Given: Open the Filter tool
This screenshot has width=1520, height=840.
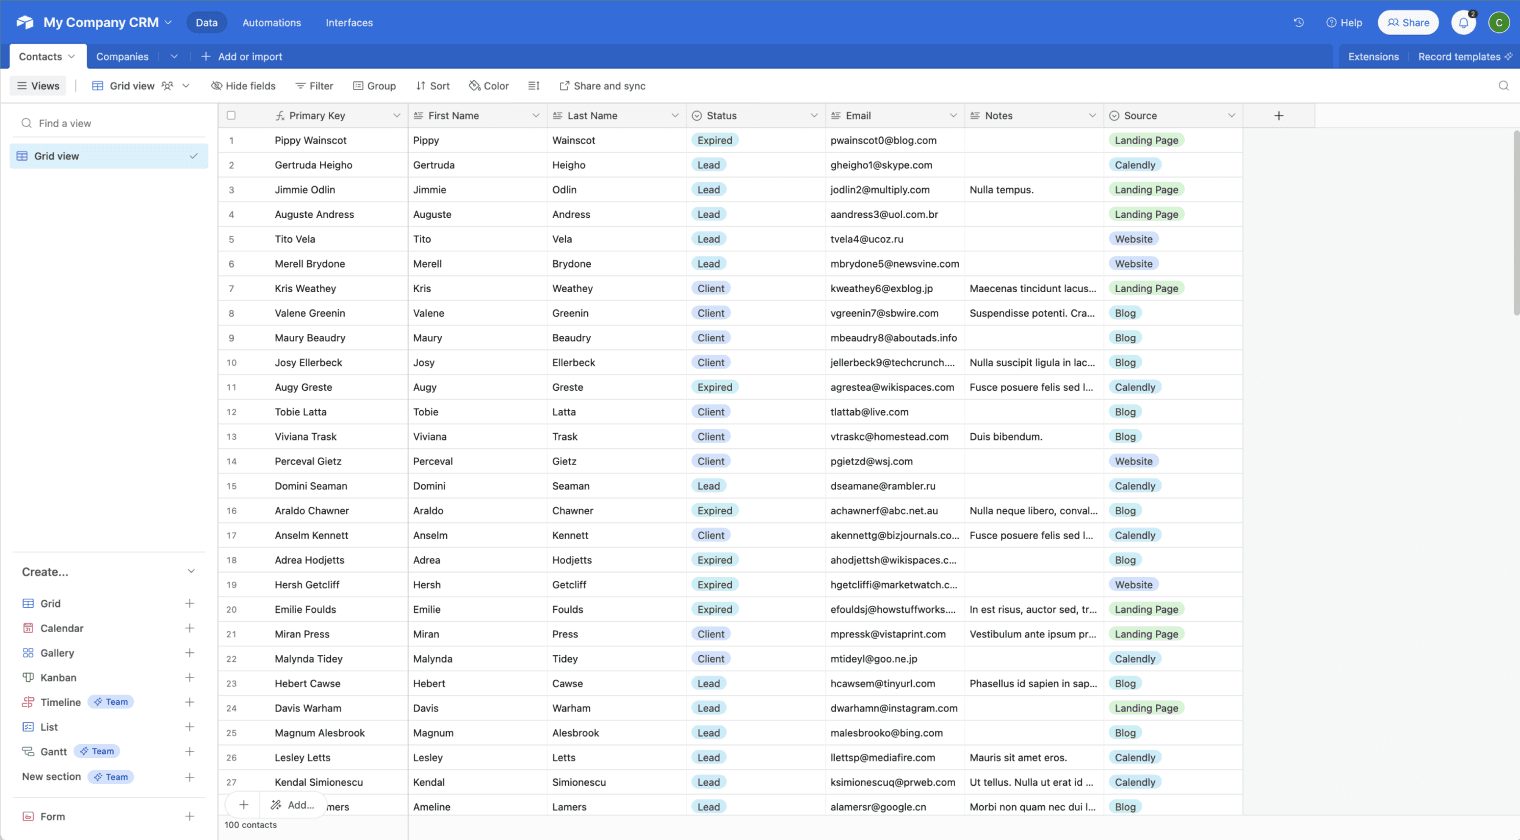Looking at the screenshot, I should pos(314,86).
